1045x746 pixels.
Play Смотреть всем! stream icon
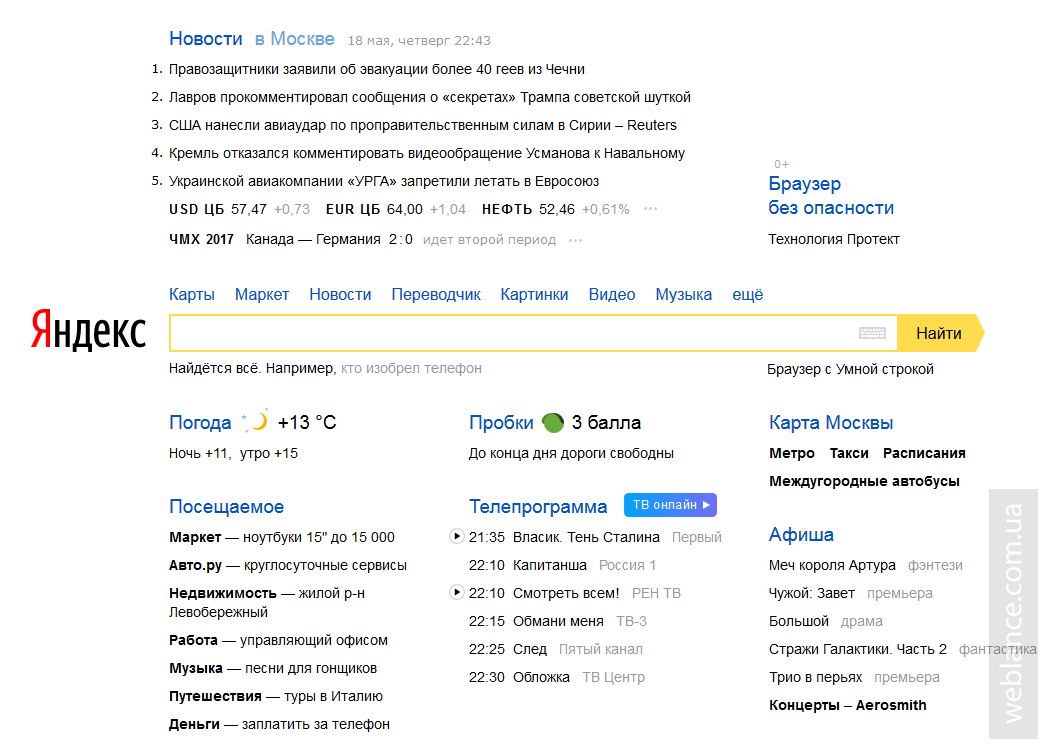coord(457,592)
